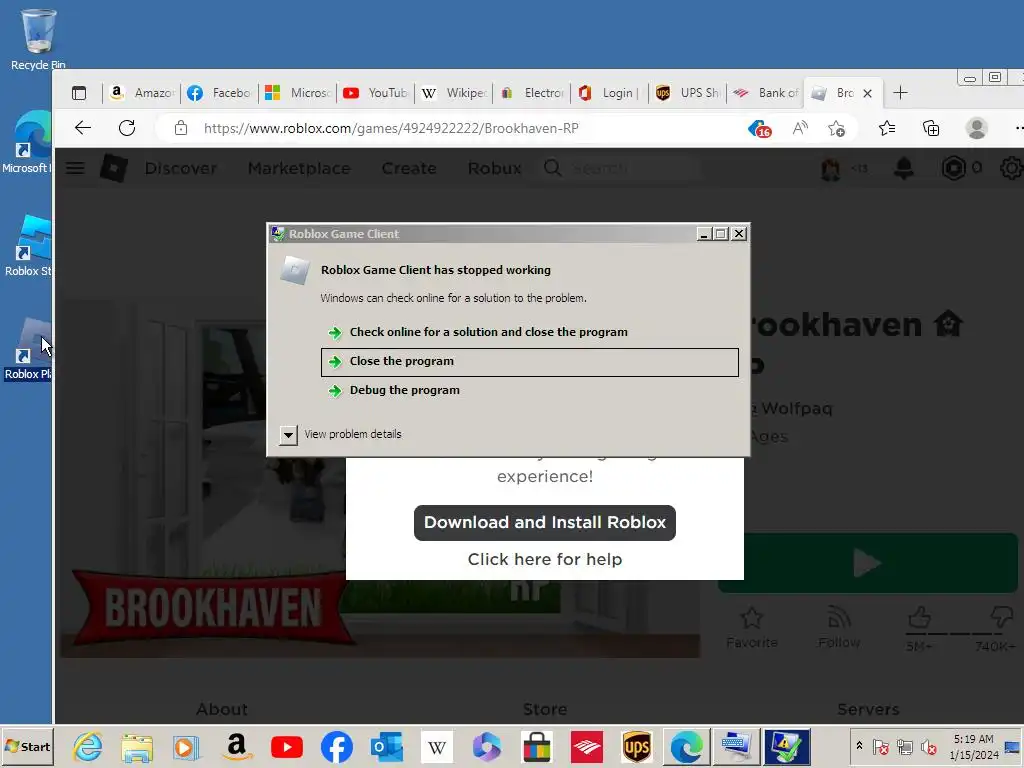Open File Explorer folder in taskbar
The image size is (1024, 768).
point(137,747)
